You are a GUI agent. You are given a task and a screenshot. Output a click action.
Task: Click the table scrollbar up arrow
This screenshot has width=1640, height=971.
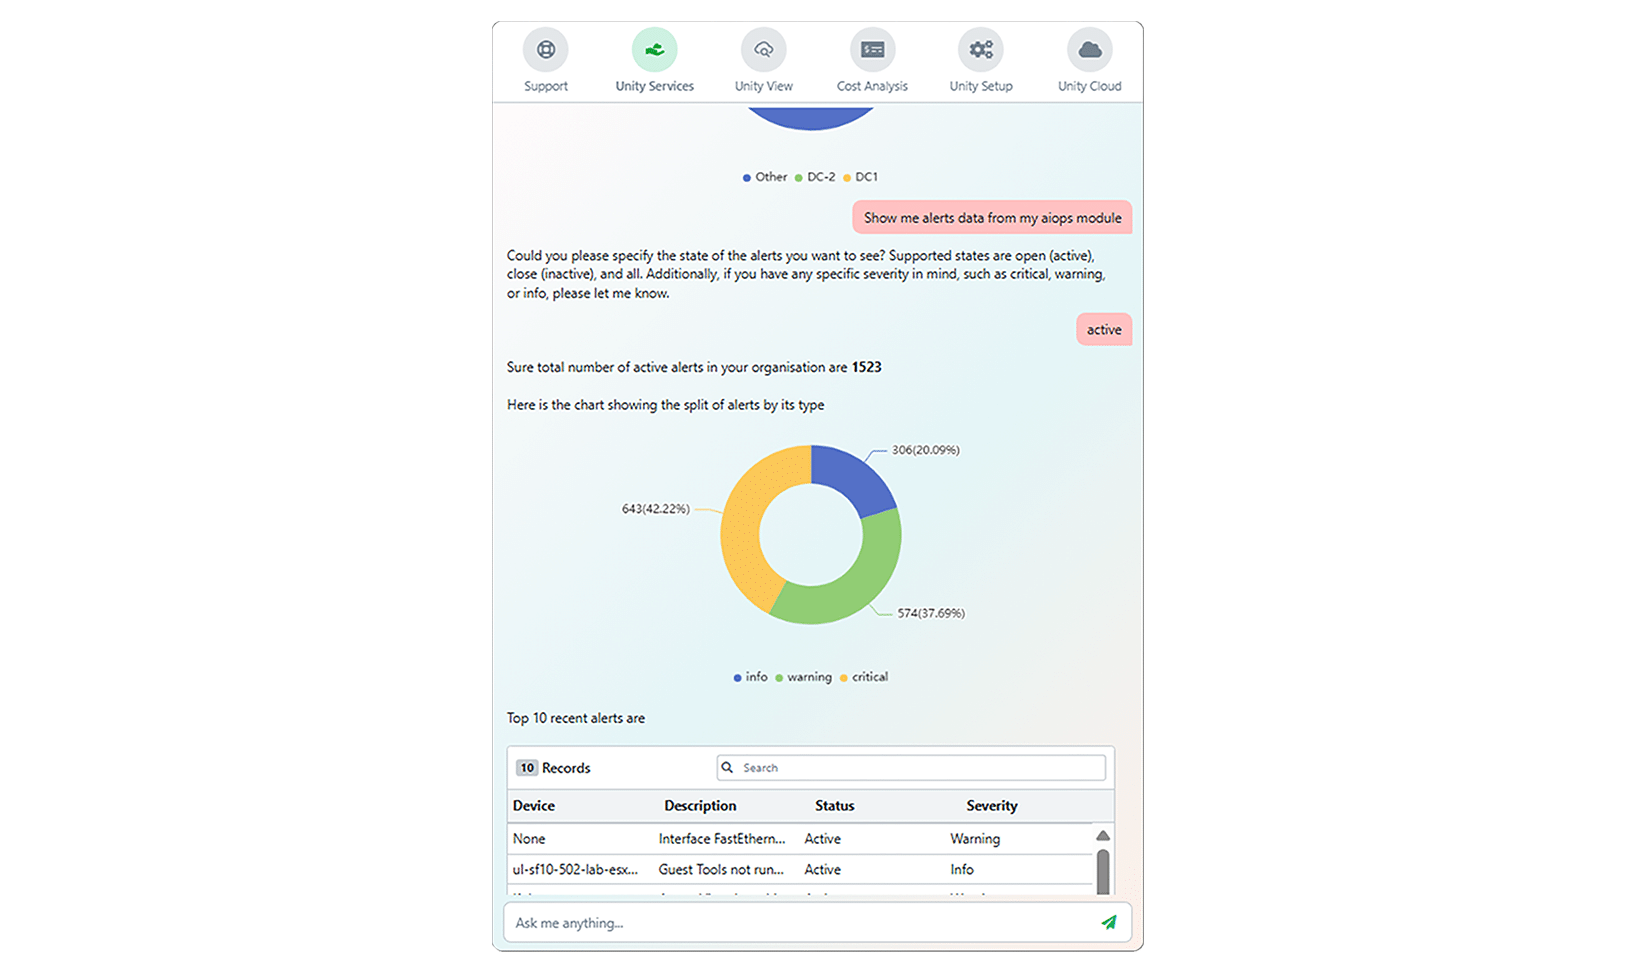pos(1103,836)
